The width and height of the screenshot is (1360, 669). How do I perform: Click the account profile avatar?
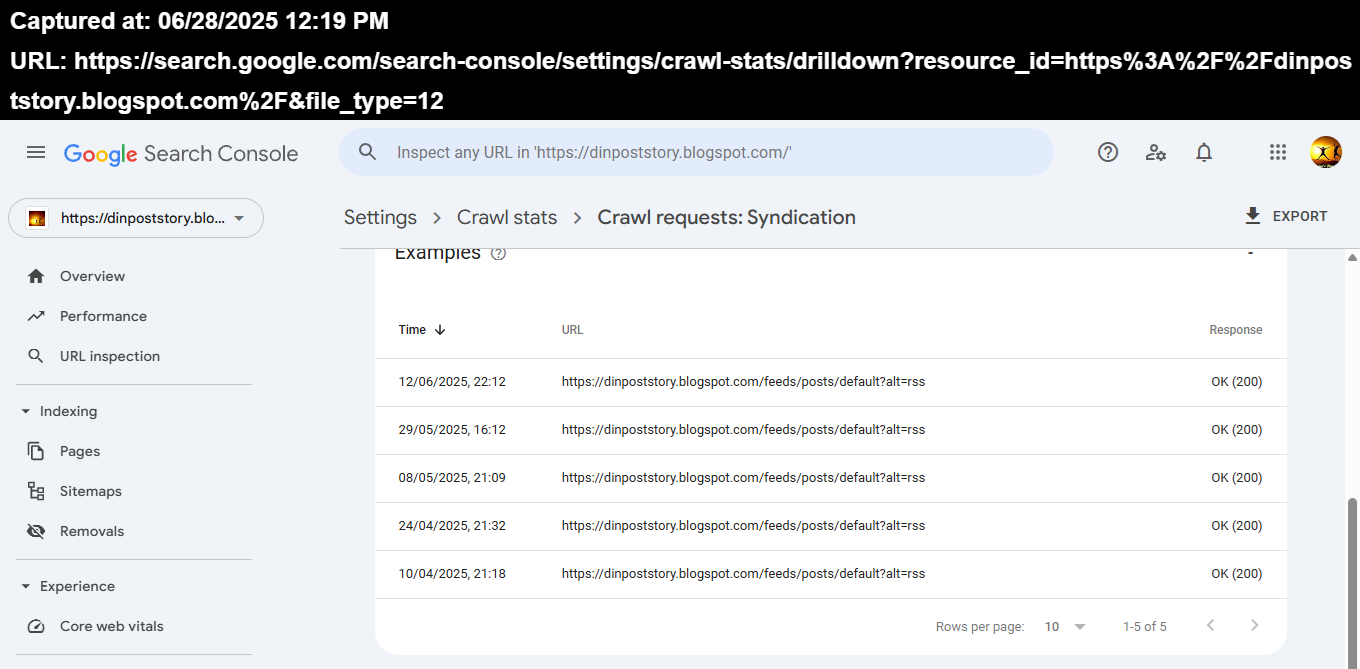pyautogui.click(x=1325, y=152)
